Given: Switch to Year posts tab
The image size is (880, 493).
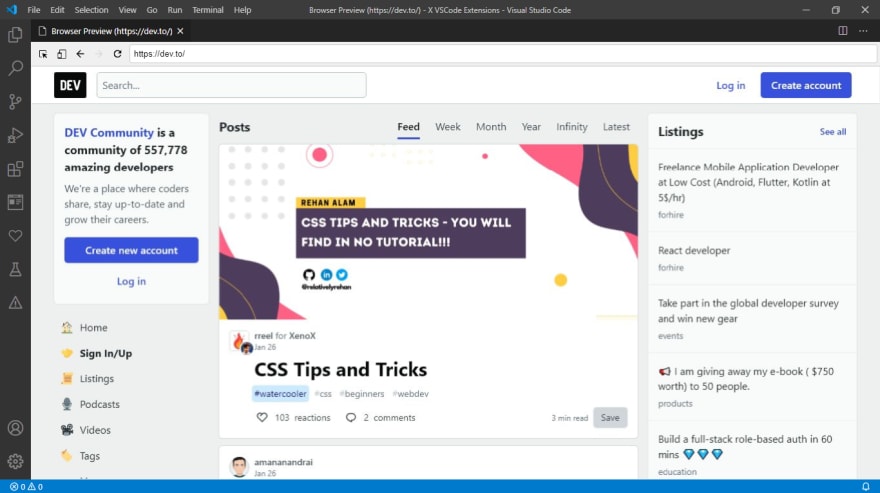Looking at the screenshot, I should [x=531, y=127].
